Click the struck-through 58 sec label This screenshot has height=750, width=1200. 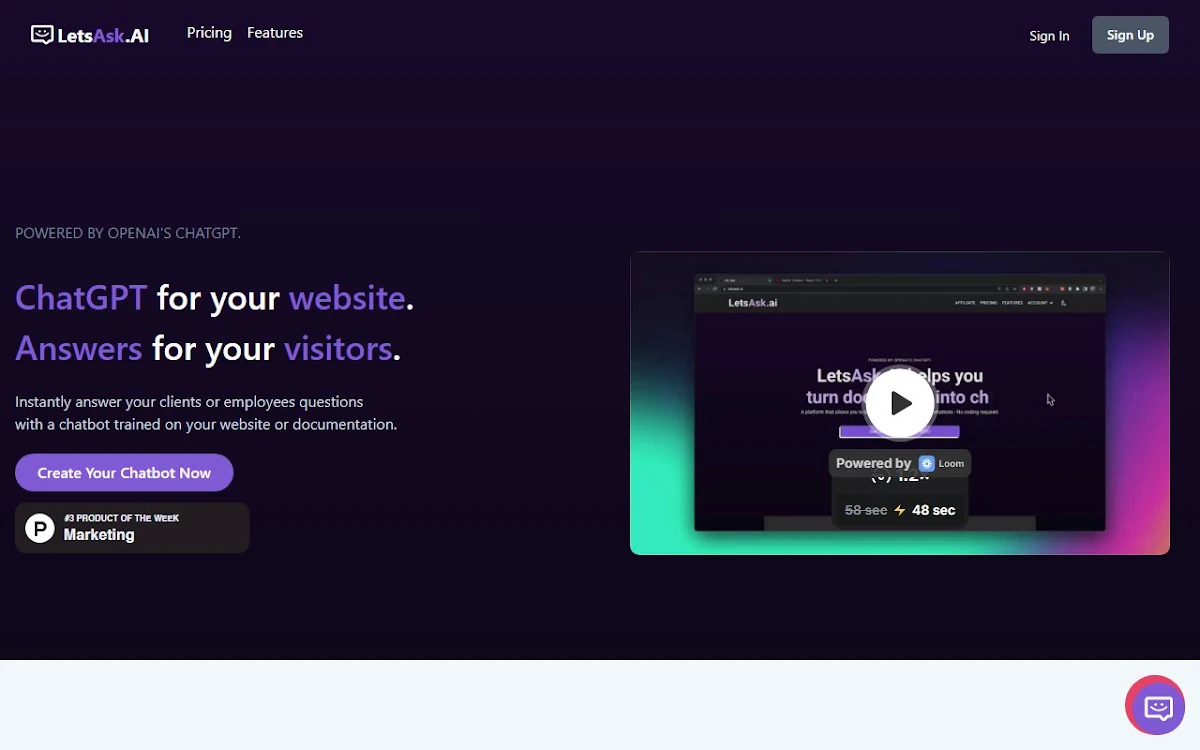pyautogui.click(x=866, y=510)
